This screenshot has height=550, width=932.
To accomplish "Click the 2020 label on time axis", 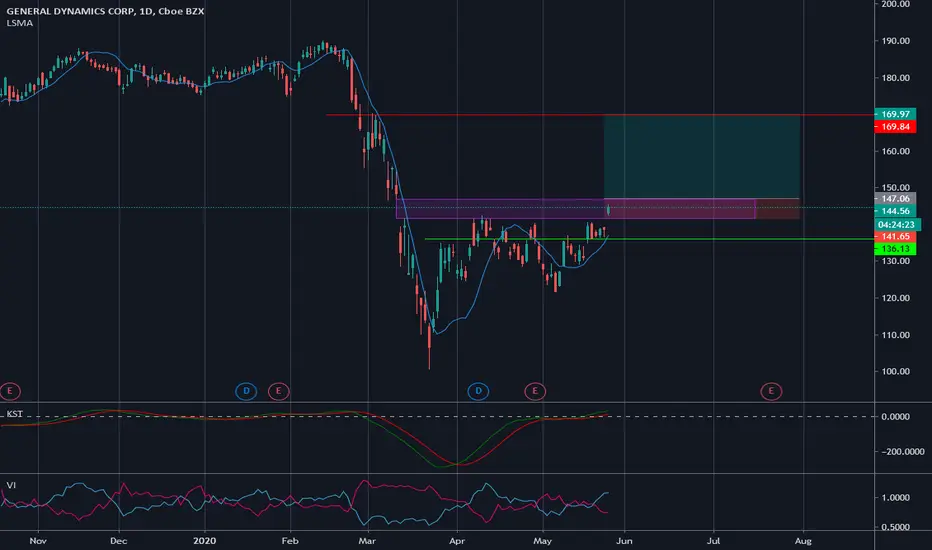I will click(x=204, y=541).
